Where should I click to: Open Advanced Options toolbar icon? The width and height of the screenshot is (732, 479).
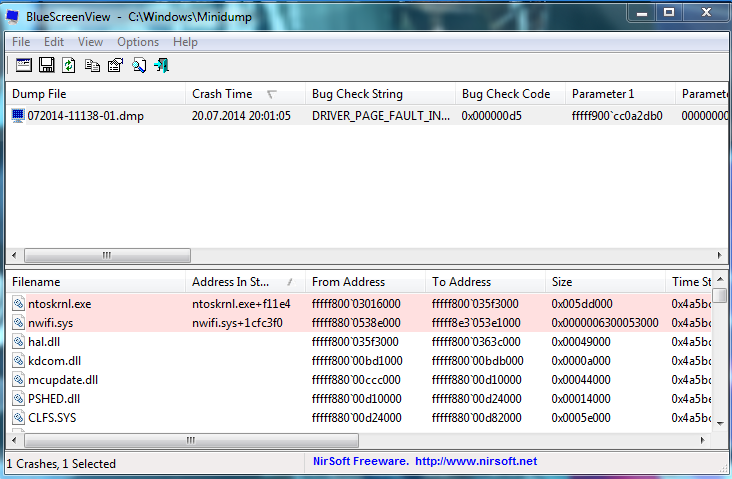click(x=23, y=65)
